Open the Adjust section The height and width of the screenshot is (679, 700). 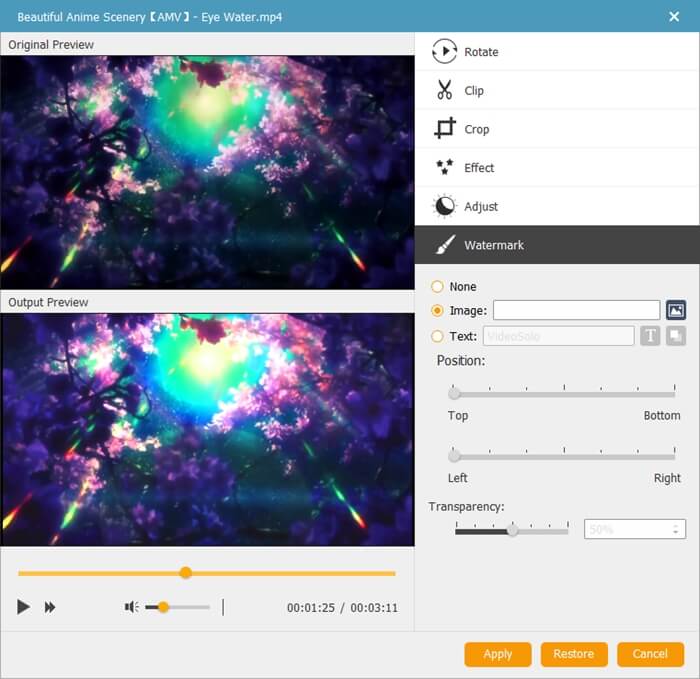[557, 206]
